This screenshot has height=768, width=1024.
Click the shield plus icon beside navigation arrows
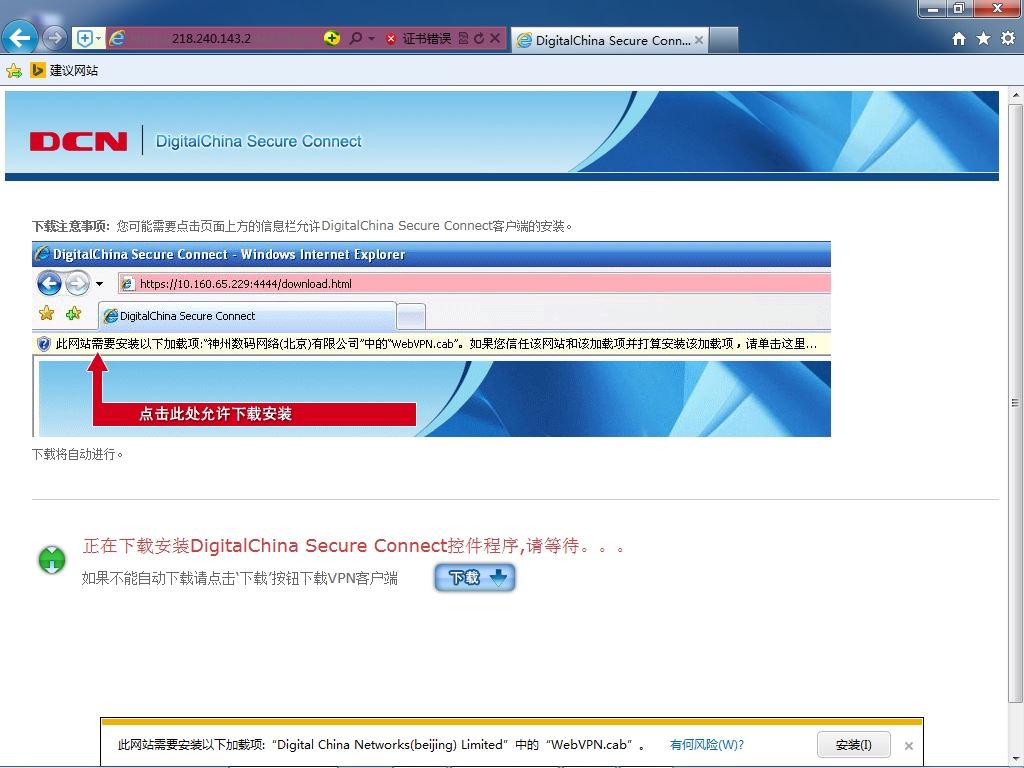(84, 39)
